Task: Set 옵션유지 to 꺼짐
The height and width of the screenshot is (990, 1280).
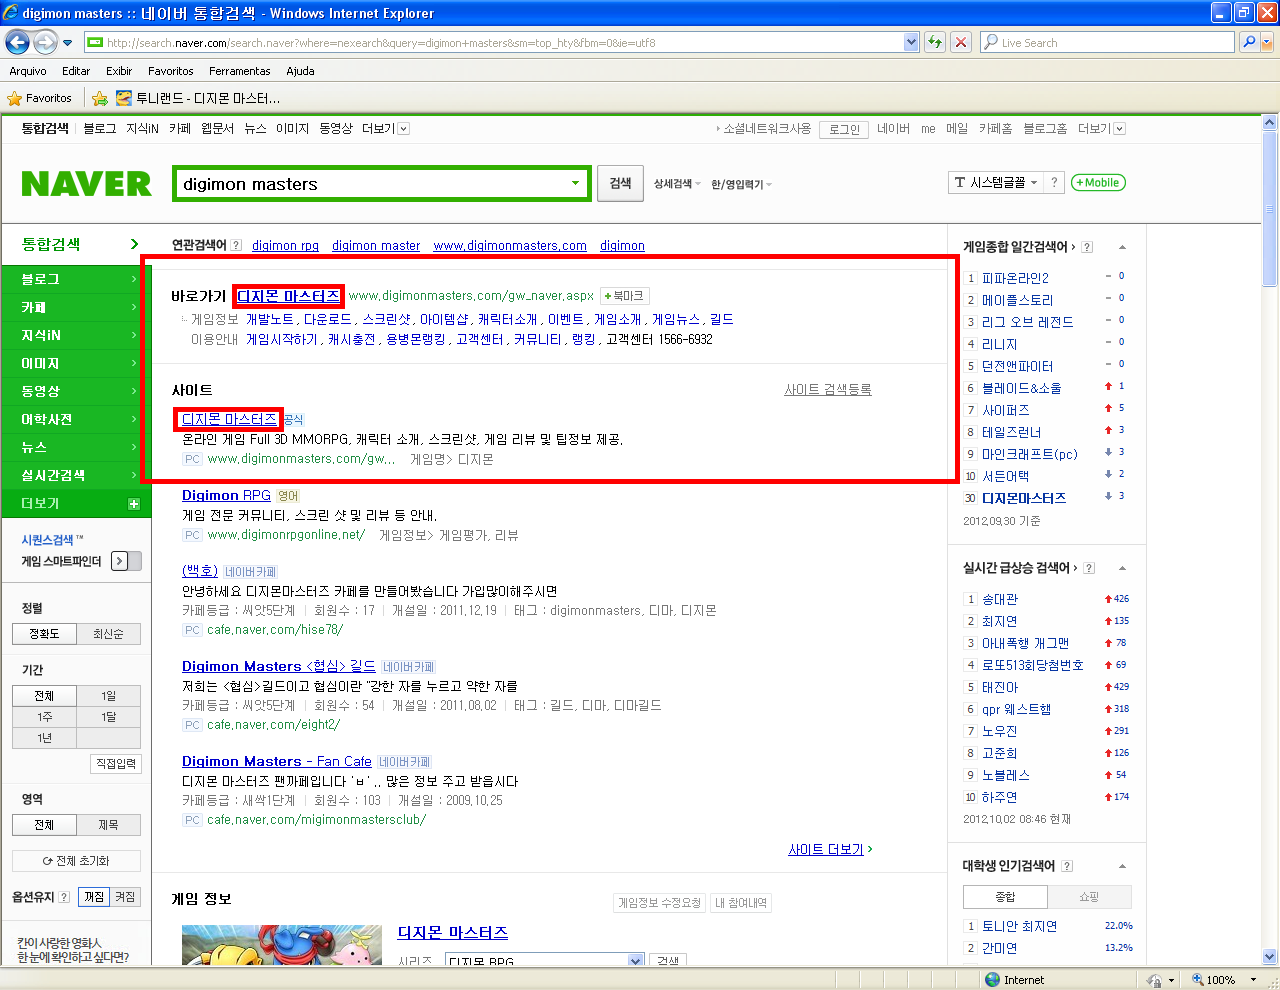Action: (x=94, y=897)
